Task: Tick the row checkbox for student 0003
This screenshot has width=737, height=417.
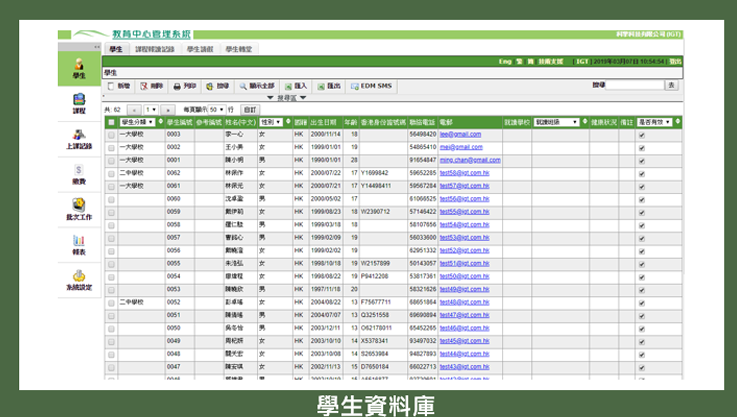Action: tap(111, 135)
